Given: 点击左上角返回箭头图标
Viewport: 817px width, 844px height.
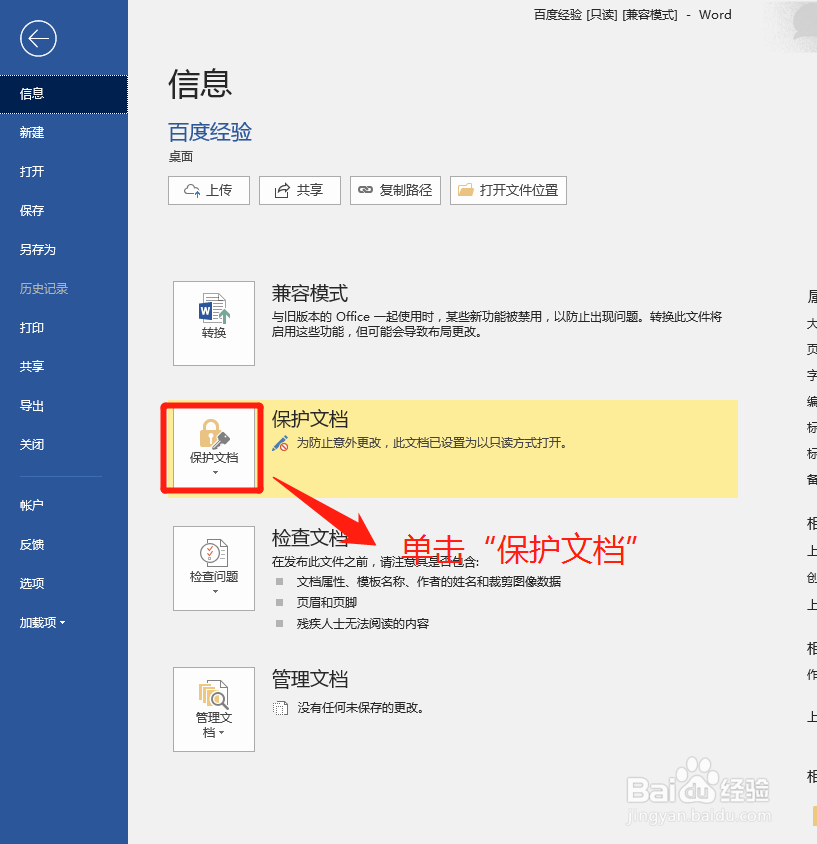Looking at the screenshot, I should (37, 39).
